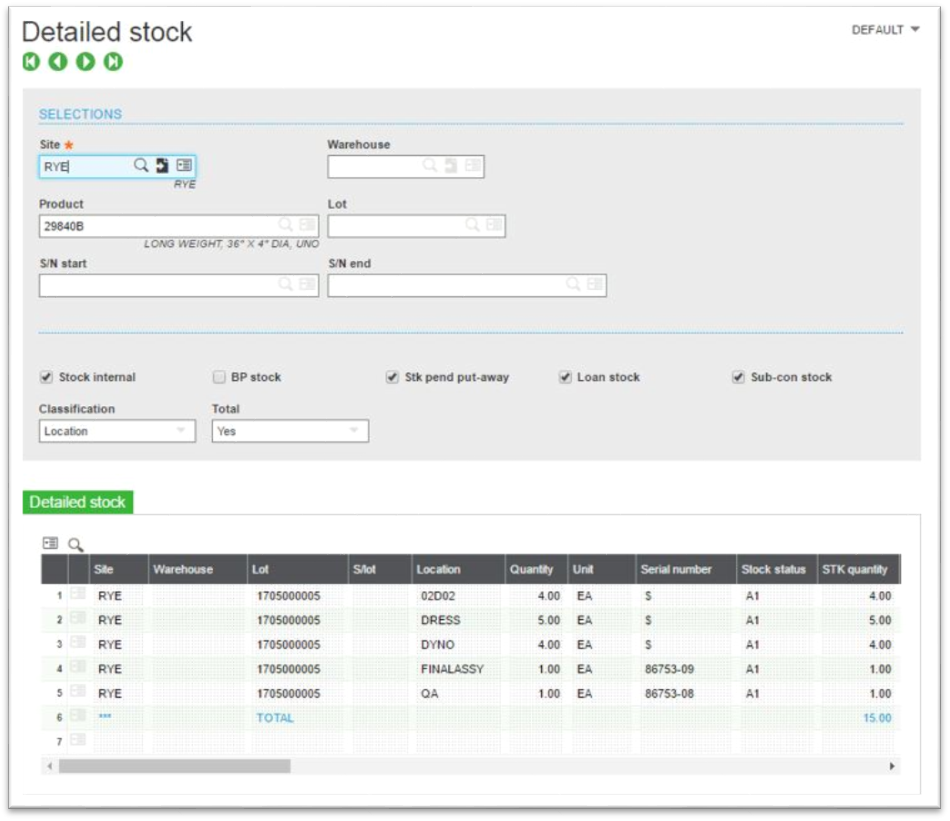Click scrollbar right arrow
950x821 pixels.
pos(892,766)
